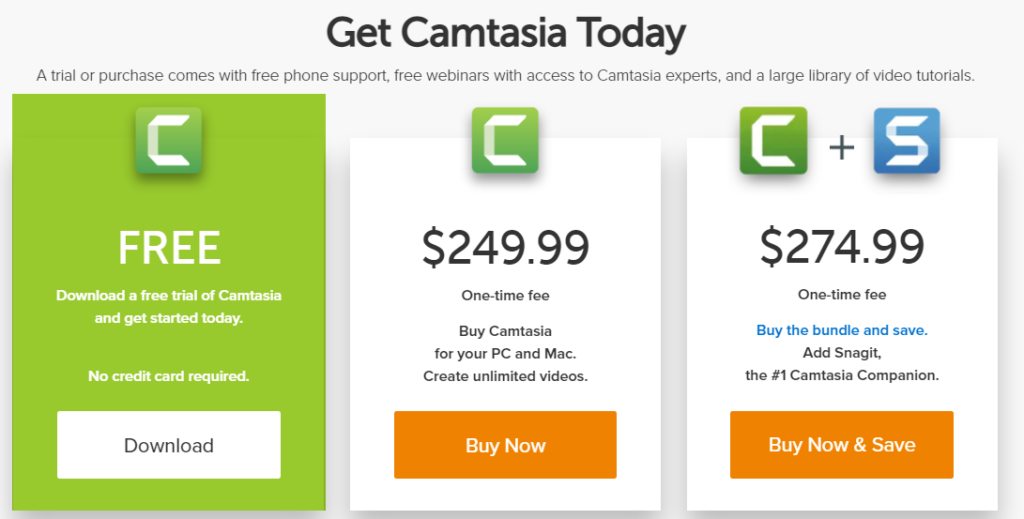The height and width of the screenshot is (519, 1024).
Task: Click "One-time fee" under the $249.99 price
Action: click(x=505, y=295)
